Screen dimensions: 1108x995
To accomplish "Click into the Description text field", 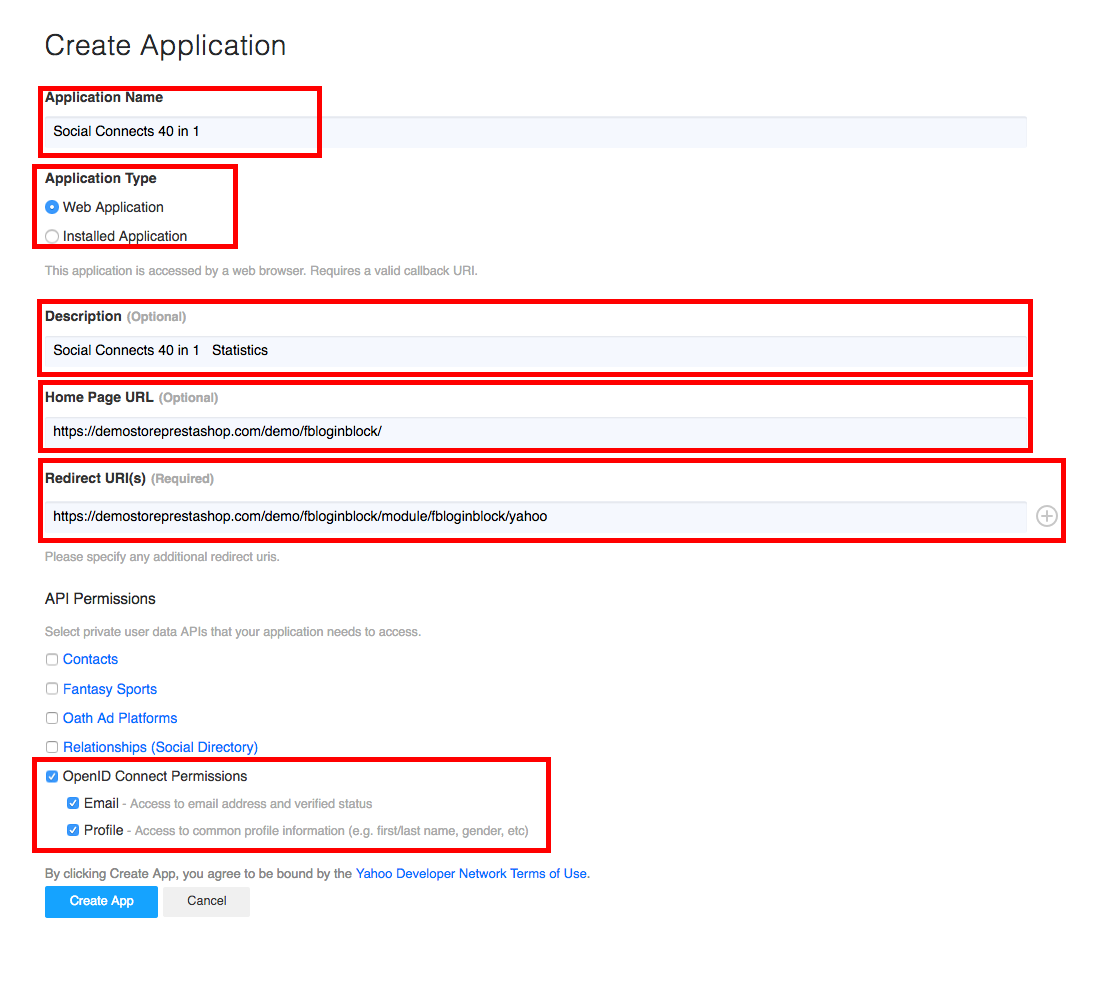I will (536, 351).
